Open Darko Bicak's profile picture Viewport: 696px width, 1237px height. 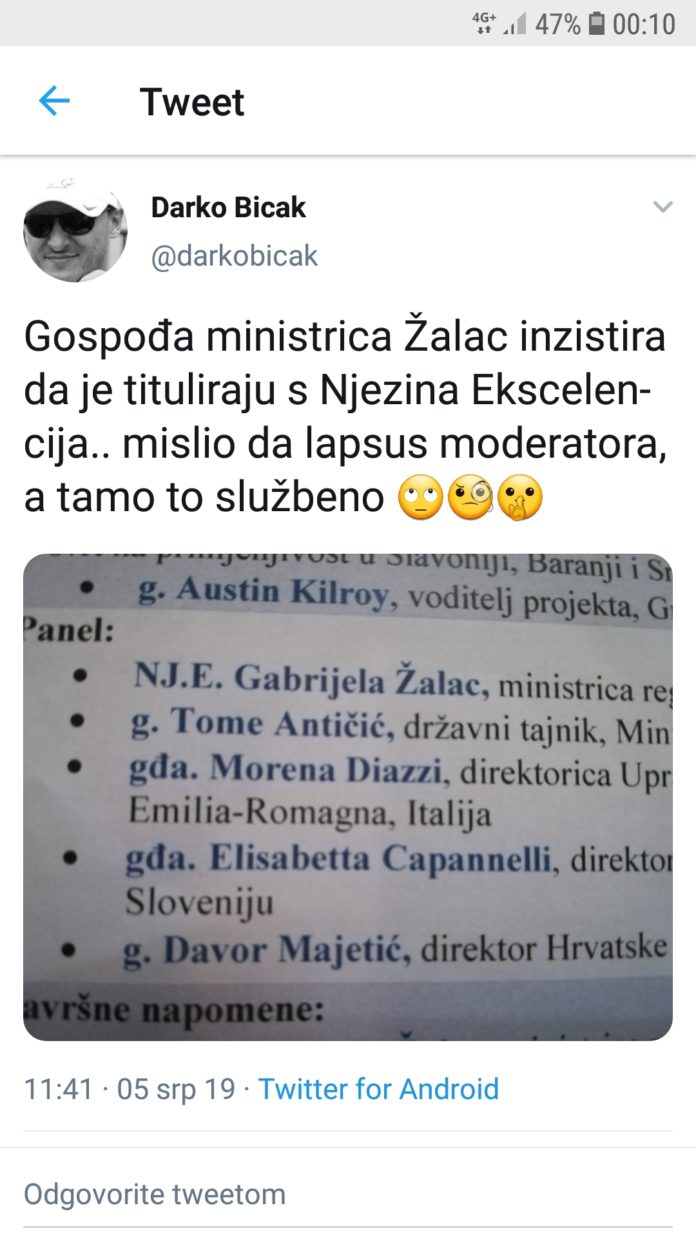(x=75, y=230)
